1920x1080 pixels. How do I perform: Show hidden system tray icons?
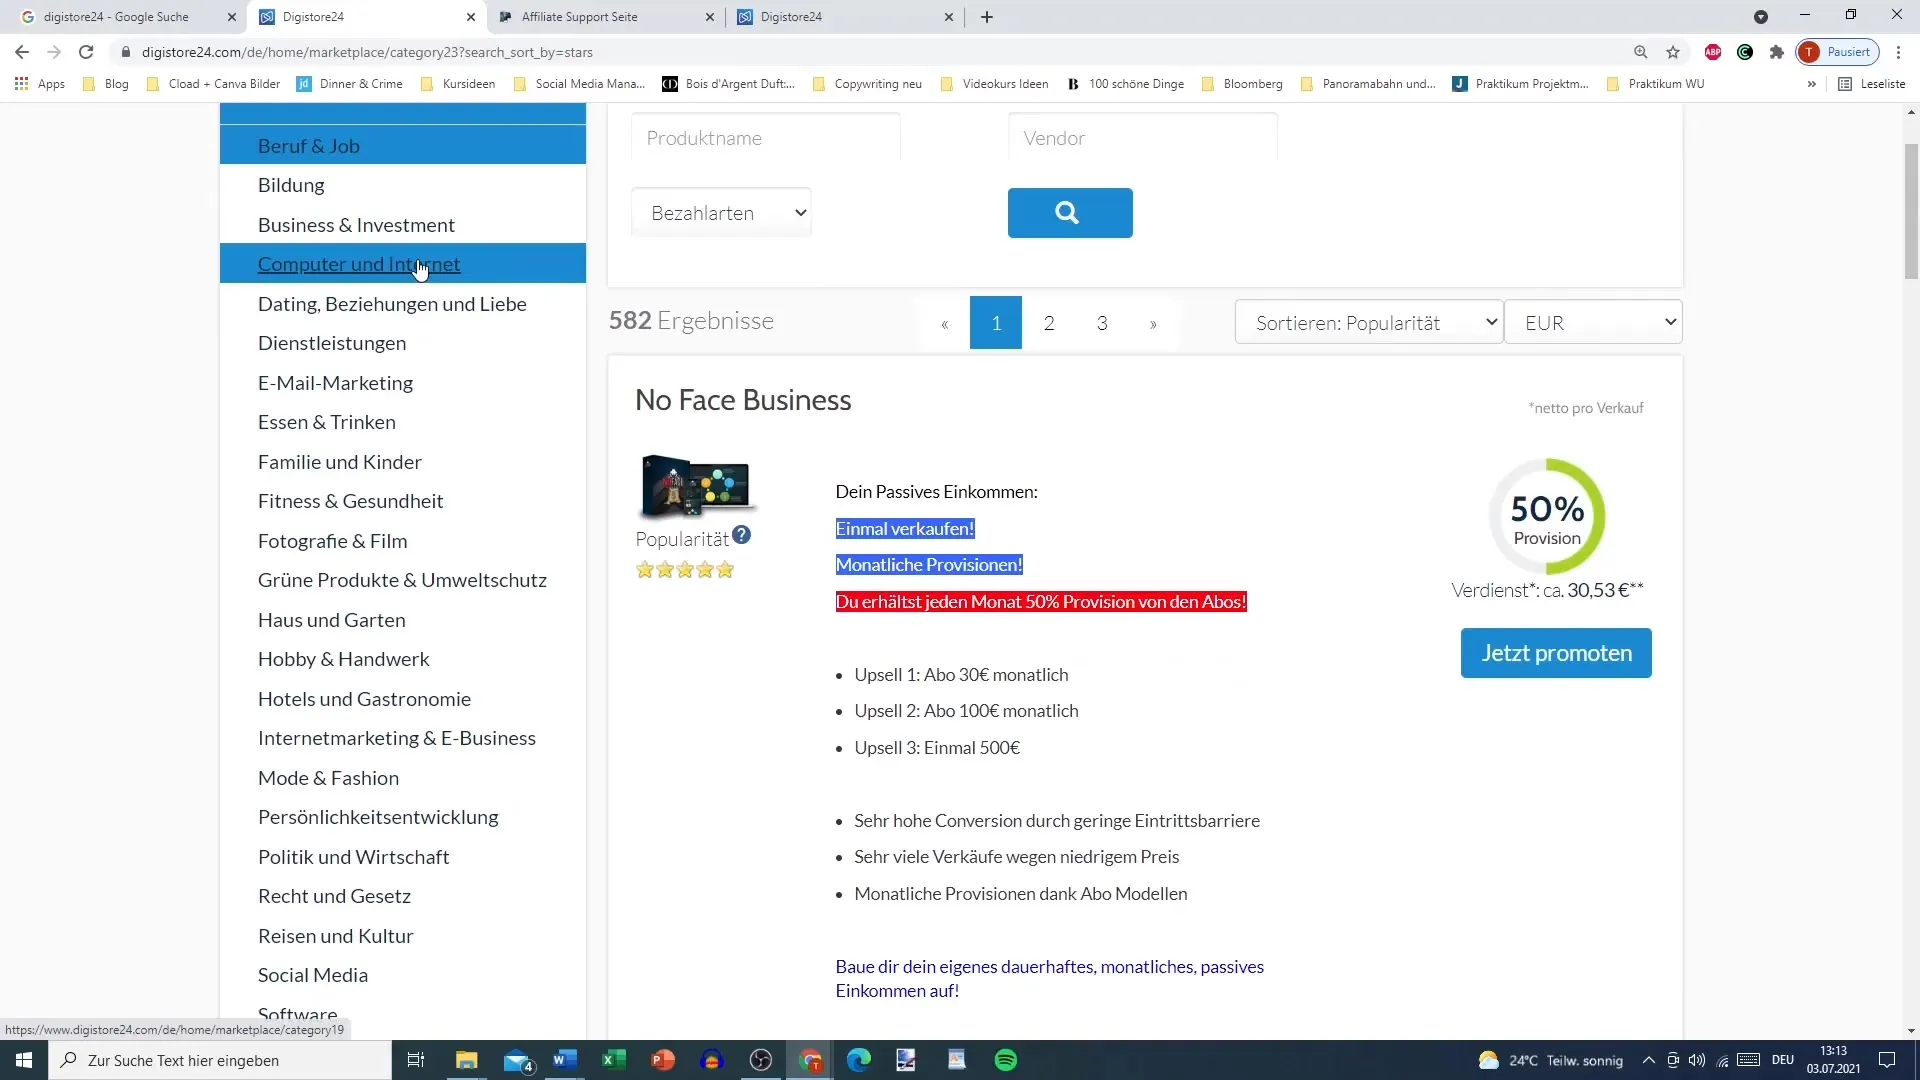(1649, 1060)
